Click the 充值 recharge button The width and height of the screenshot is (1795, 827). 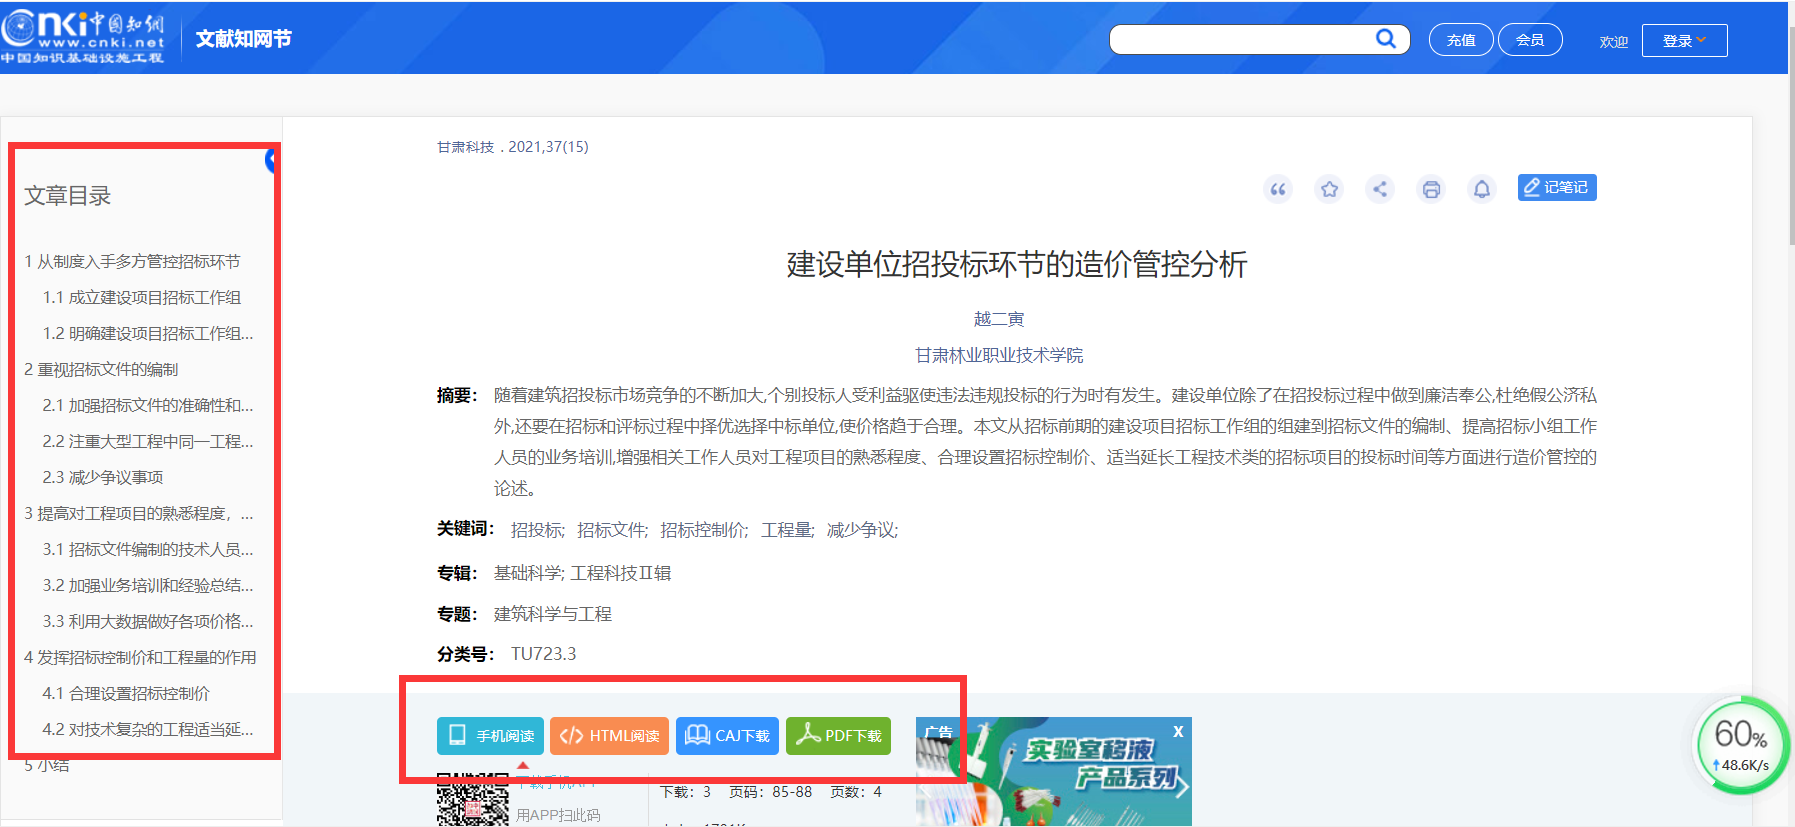[x=1461, y=40]
